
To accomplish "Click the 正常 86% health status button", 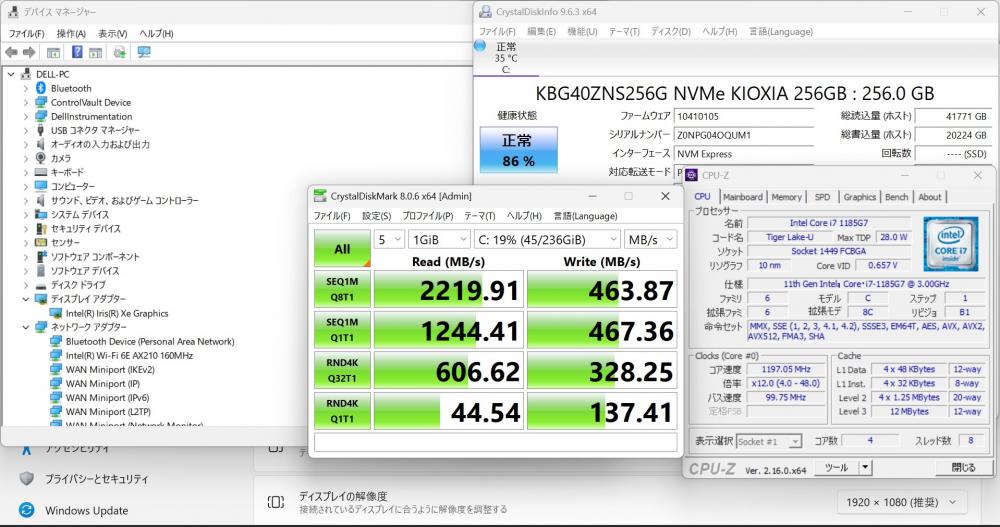I will click(518, 150).
